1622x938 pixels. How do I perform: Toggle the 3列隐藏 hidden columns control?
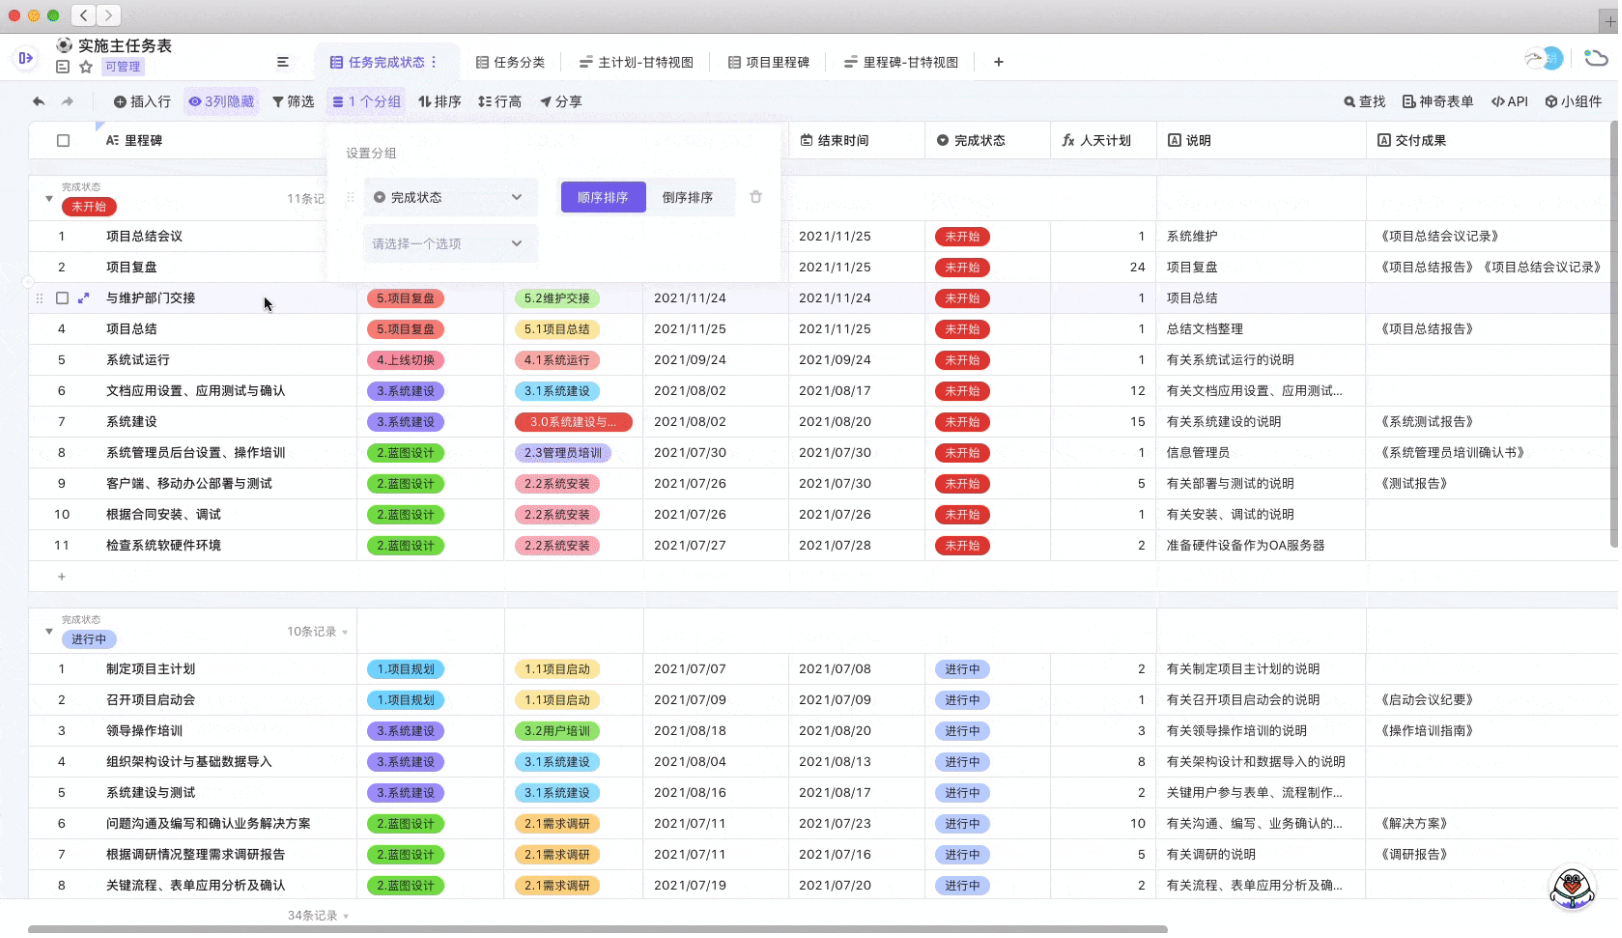click(221, 101)
